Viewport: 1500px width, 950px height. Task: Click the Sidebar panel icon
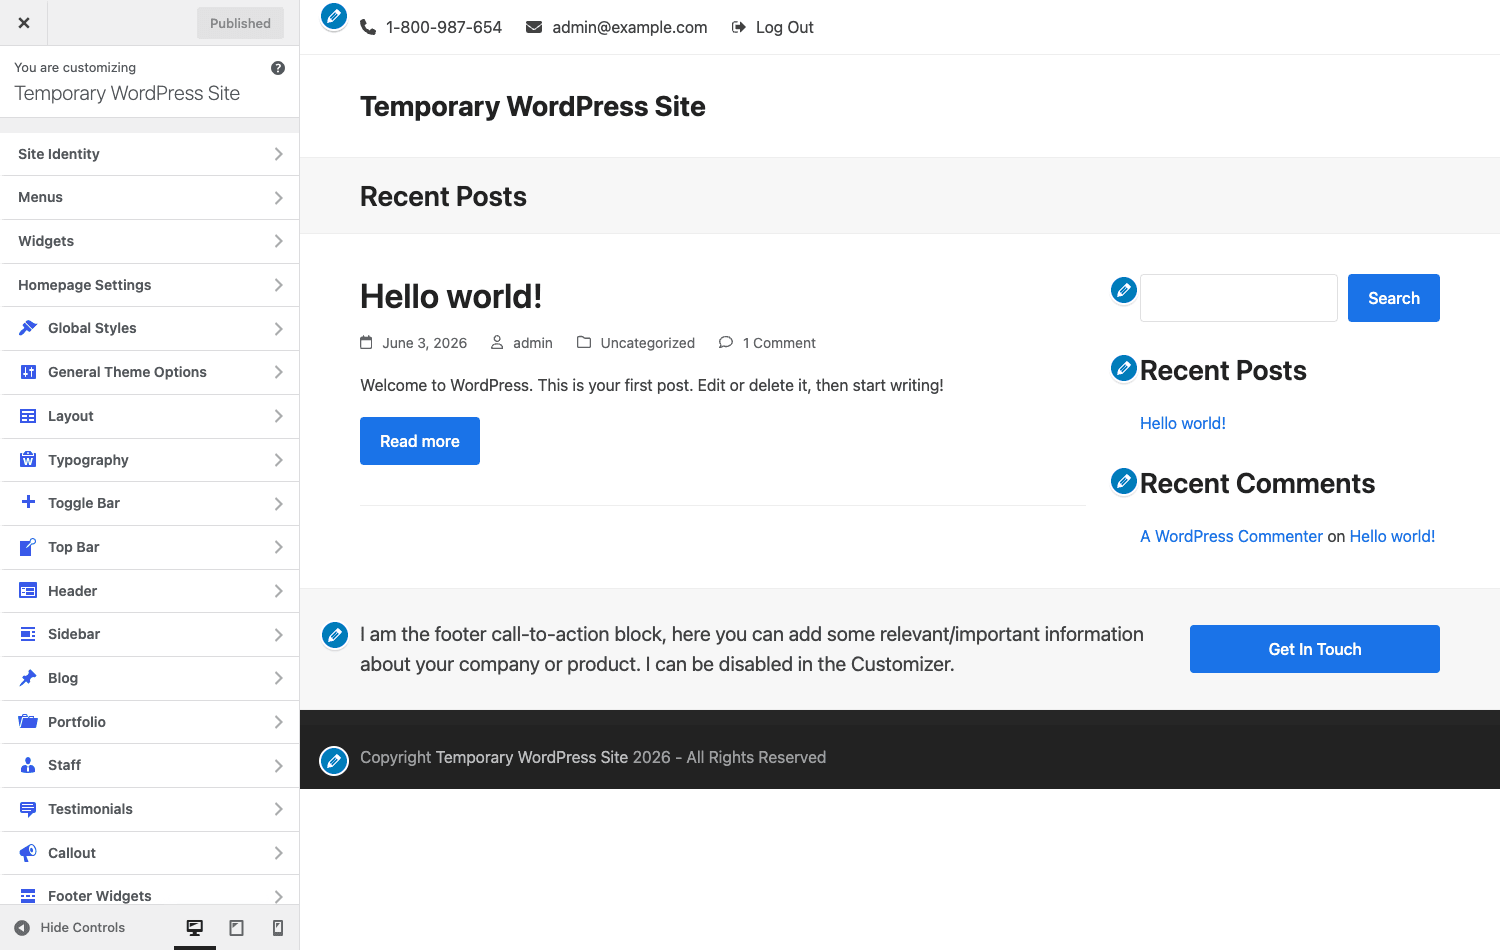[x=28, y=634]
